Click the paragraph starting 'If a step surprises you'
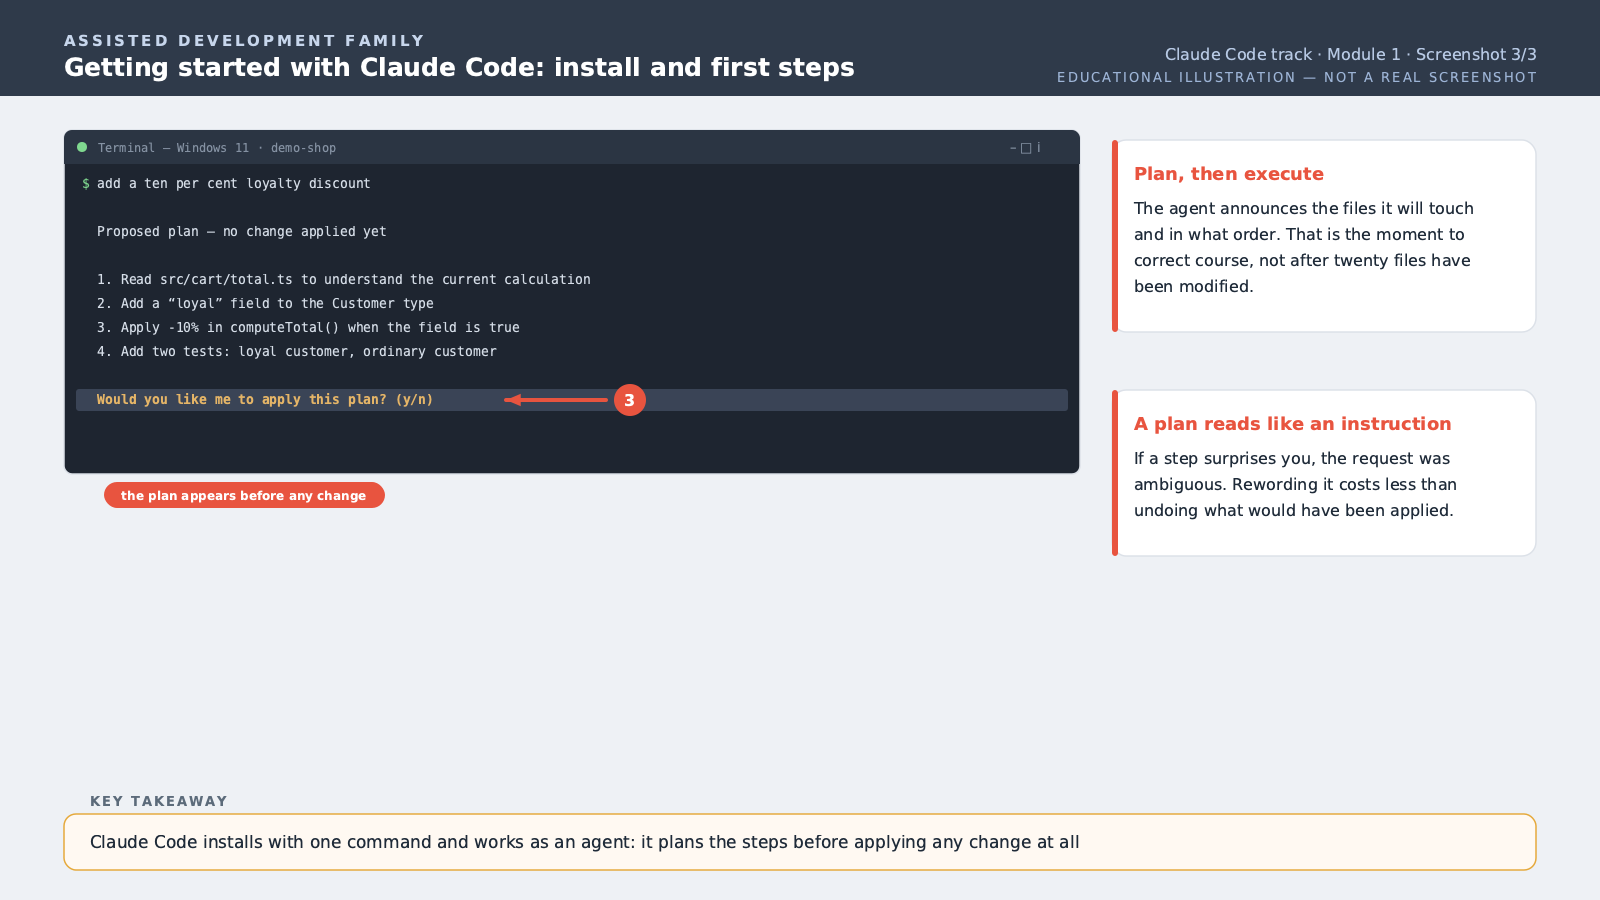1600x900 pixels. coord(1295,484)
